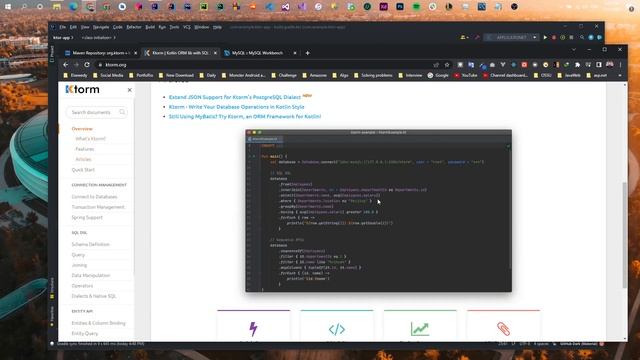
Task: Open Windows Start menu
Action: point(8,7)
